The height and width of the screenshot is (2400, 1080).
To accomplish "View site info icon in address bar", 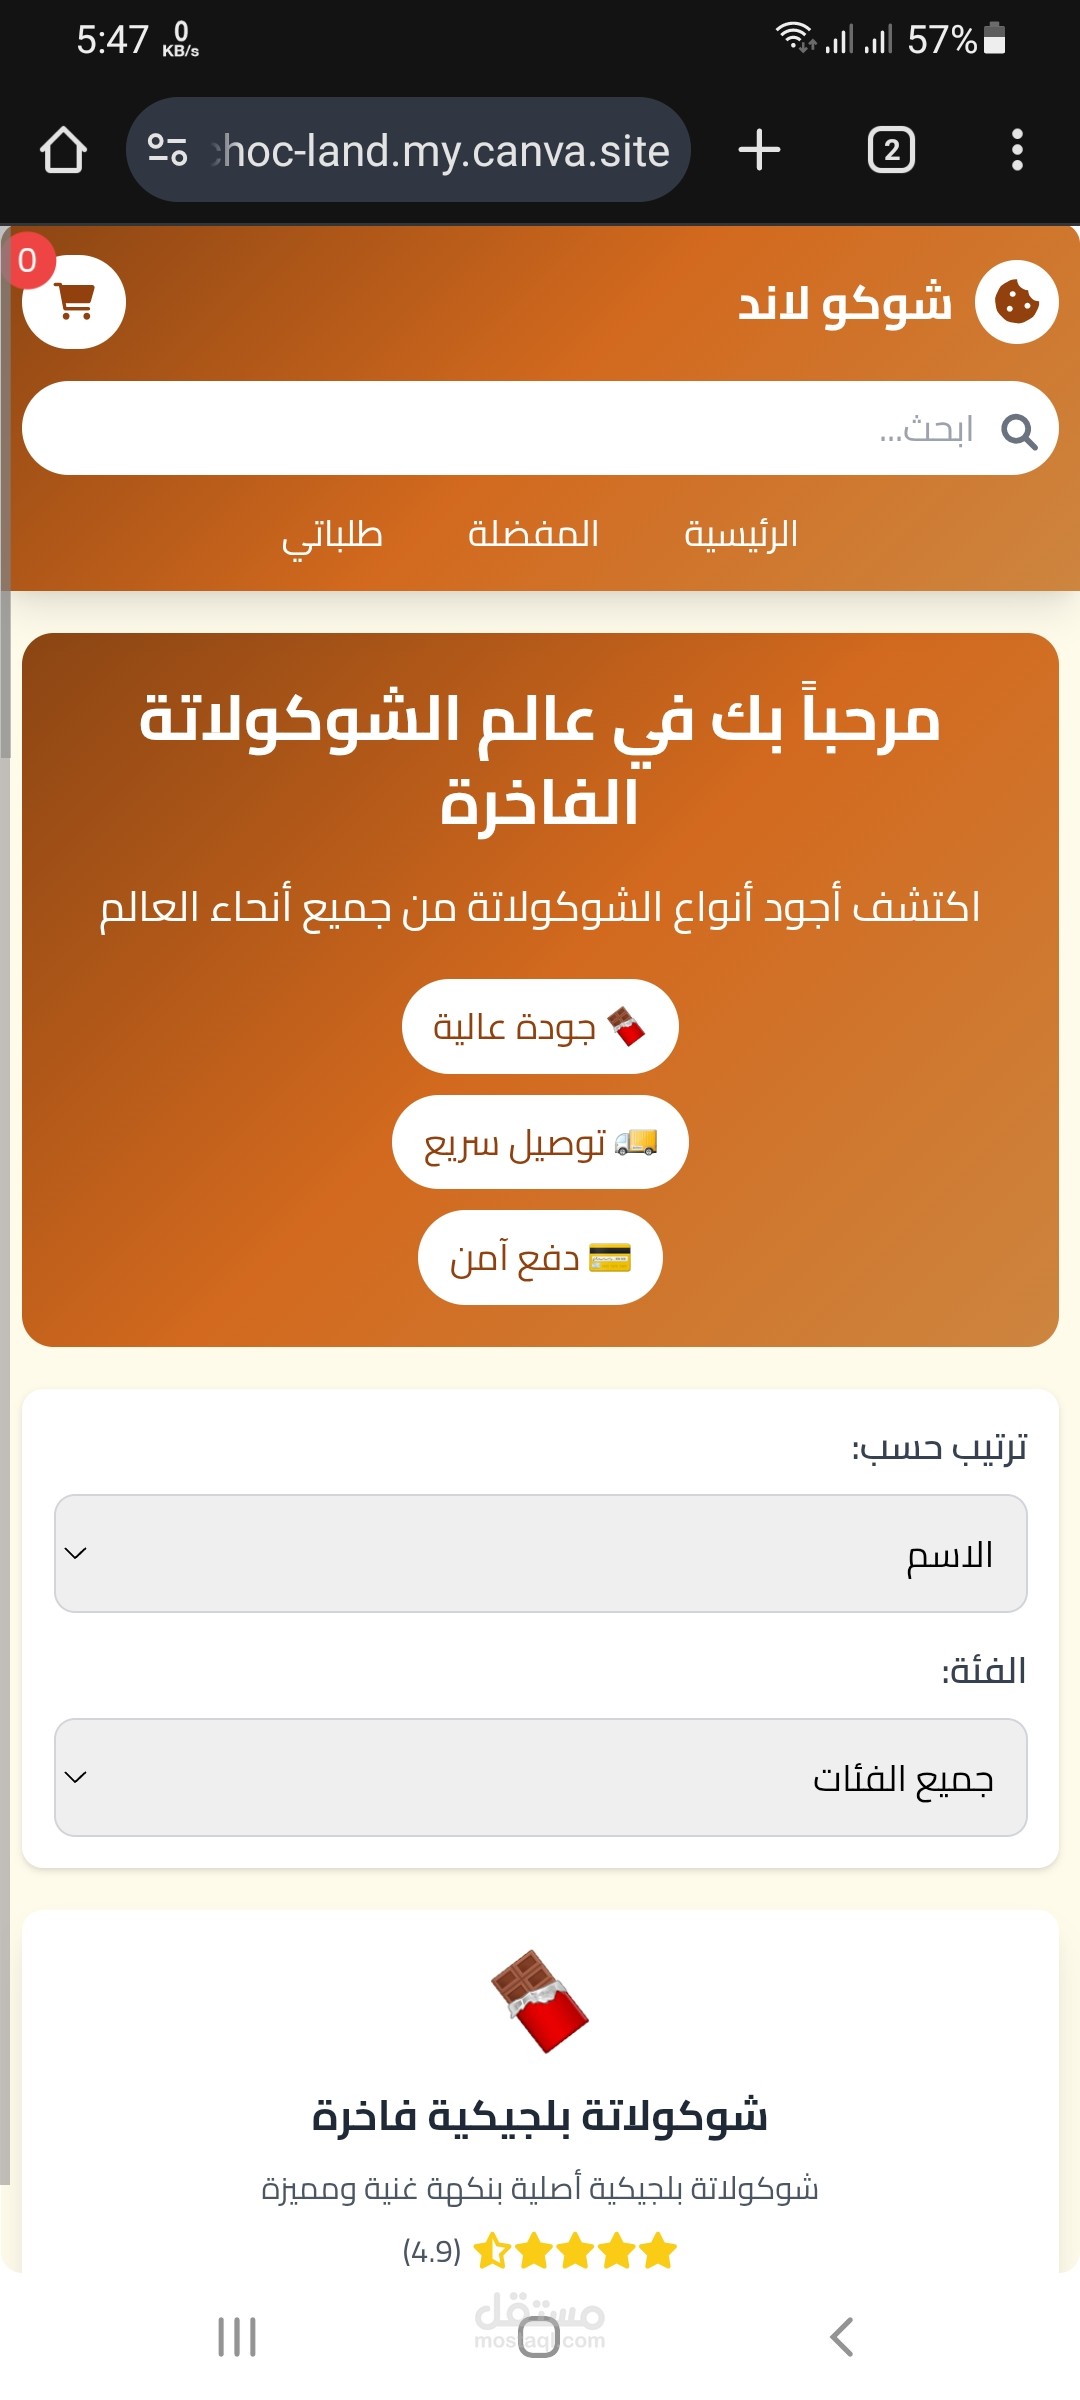I will click(167, 150).
